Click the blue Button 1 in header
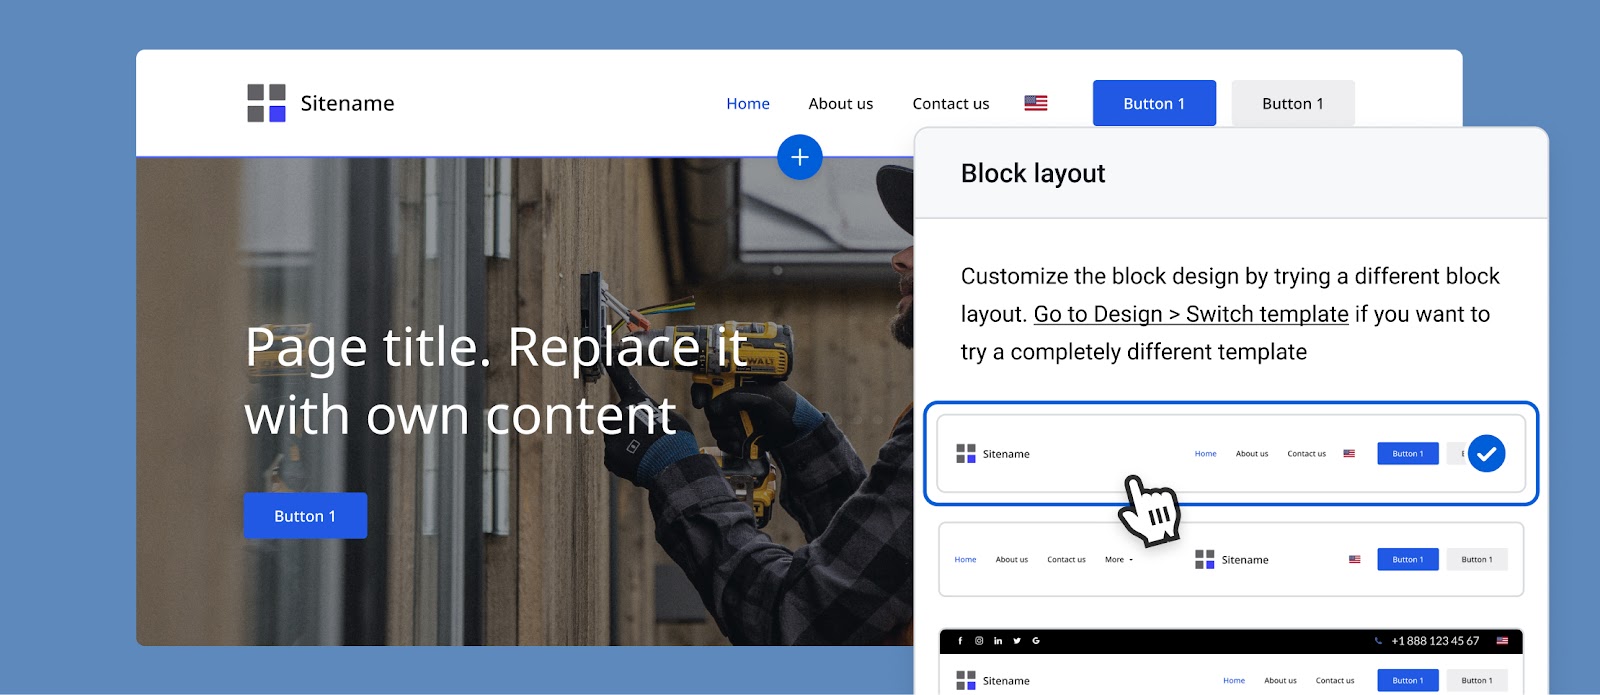This screenshot has width=1600, height=695. click(x=1154, y=103)
